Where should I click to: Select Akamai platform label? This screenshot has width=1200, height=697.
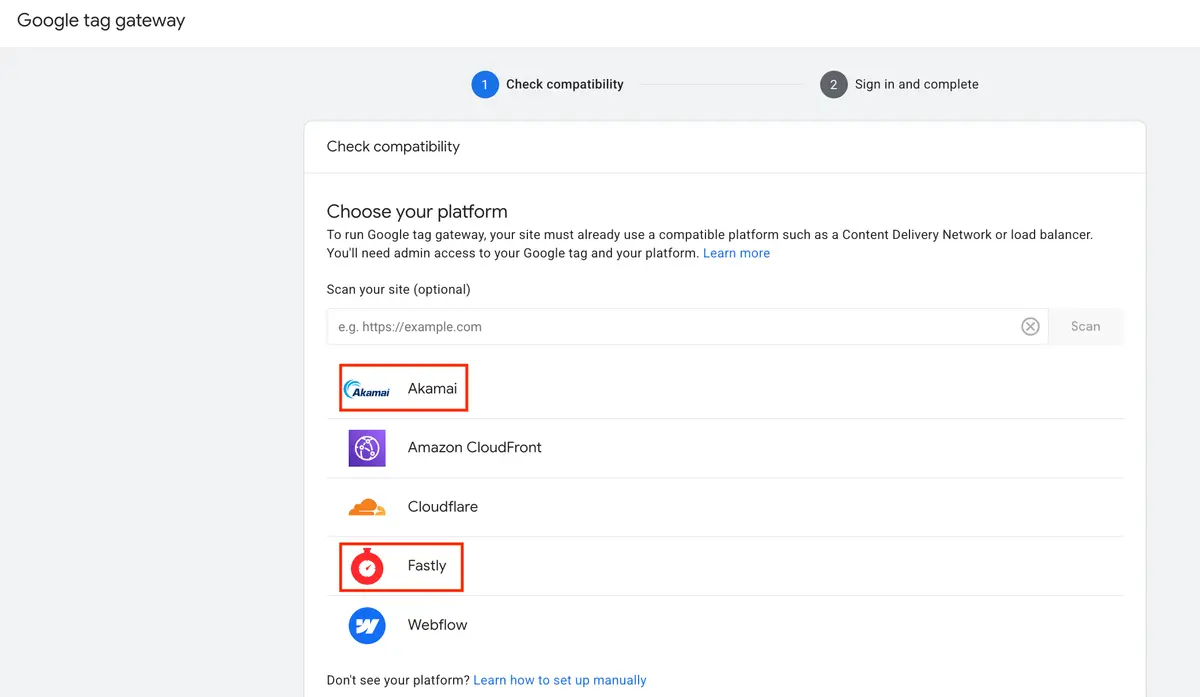432,389
